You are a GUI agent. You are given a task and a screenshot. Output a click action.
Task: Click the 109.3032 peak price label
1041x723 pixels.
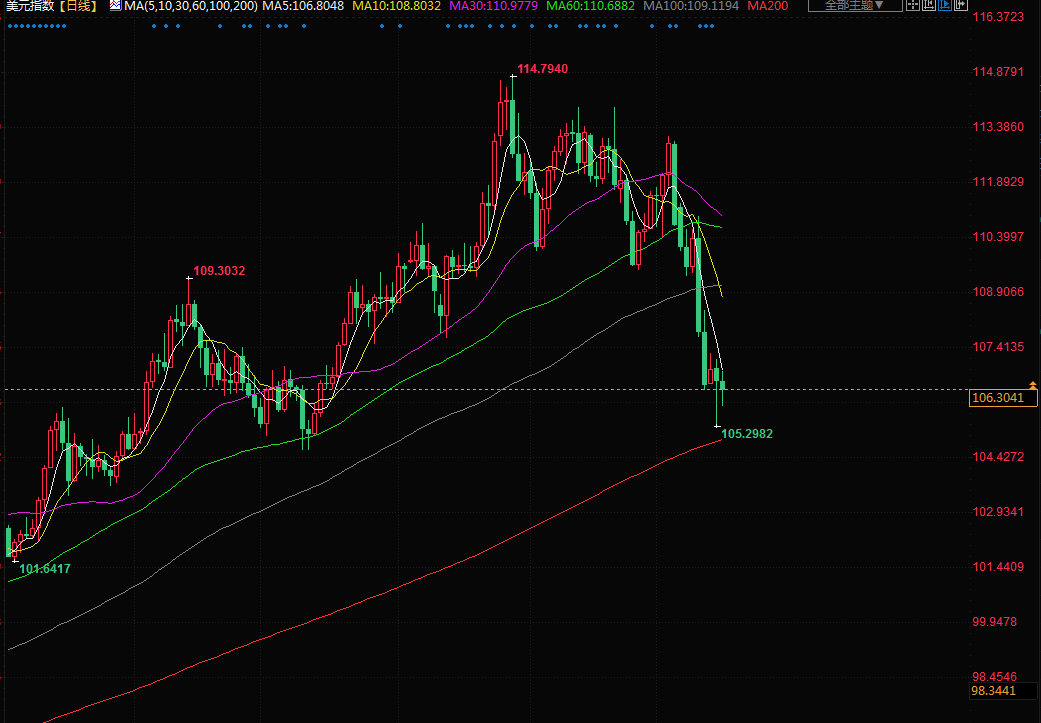click(219, 270)
